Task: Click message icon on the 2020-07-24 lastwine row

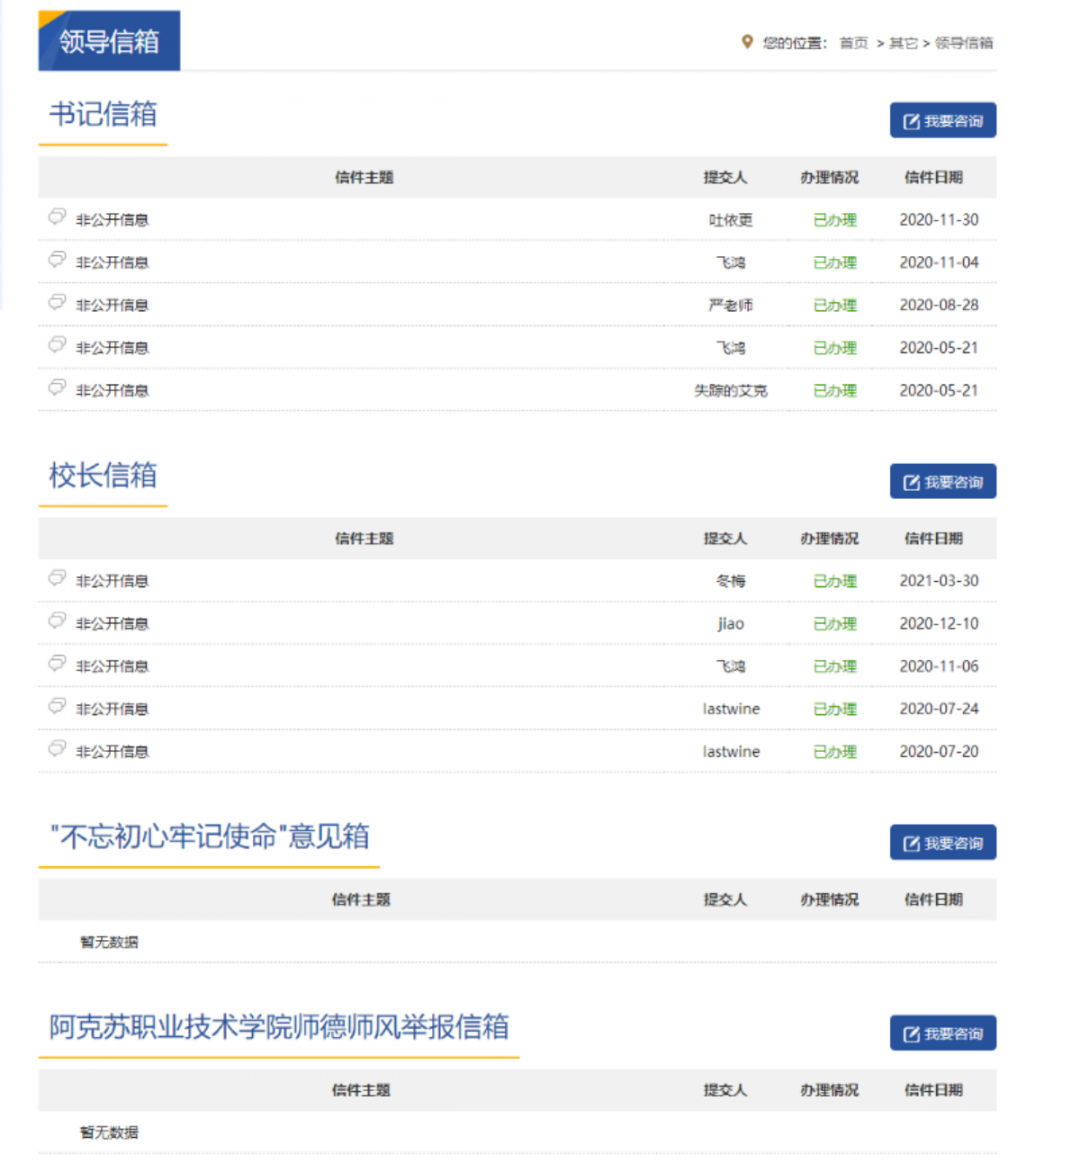Action: (57, 706)
